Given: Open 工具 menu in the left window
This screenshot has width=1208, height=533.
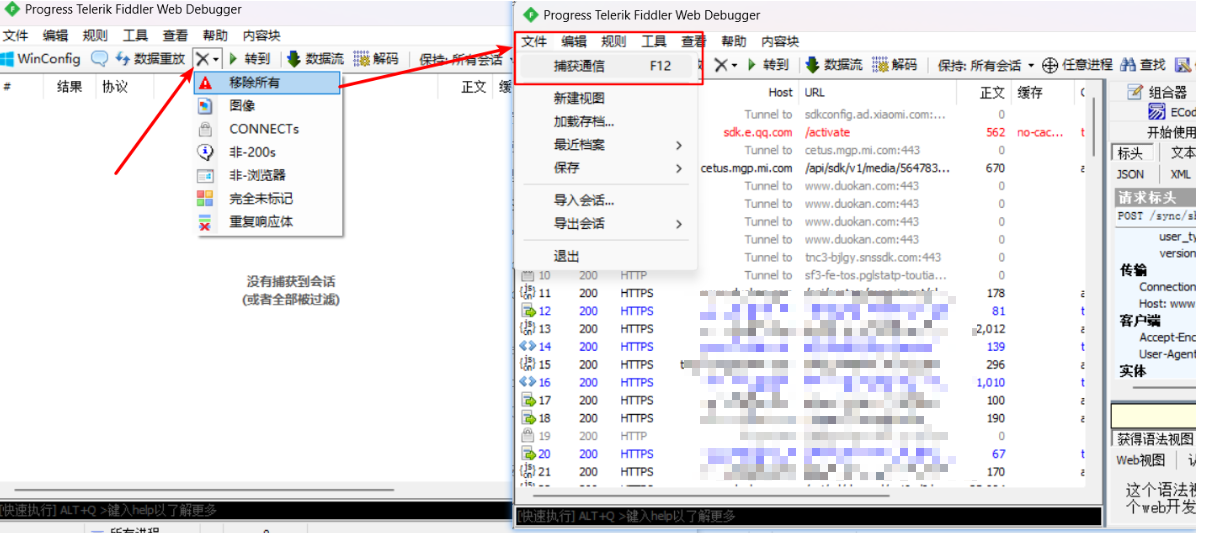Looking at the screenshot, I should pos(135,35).
